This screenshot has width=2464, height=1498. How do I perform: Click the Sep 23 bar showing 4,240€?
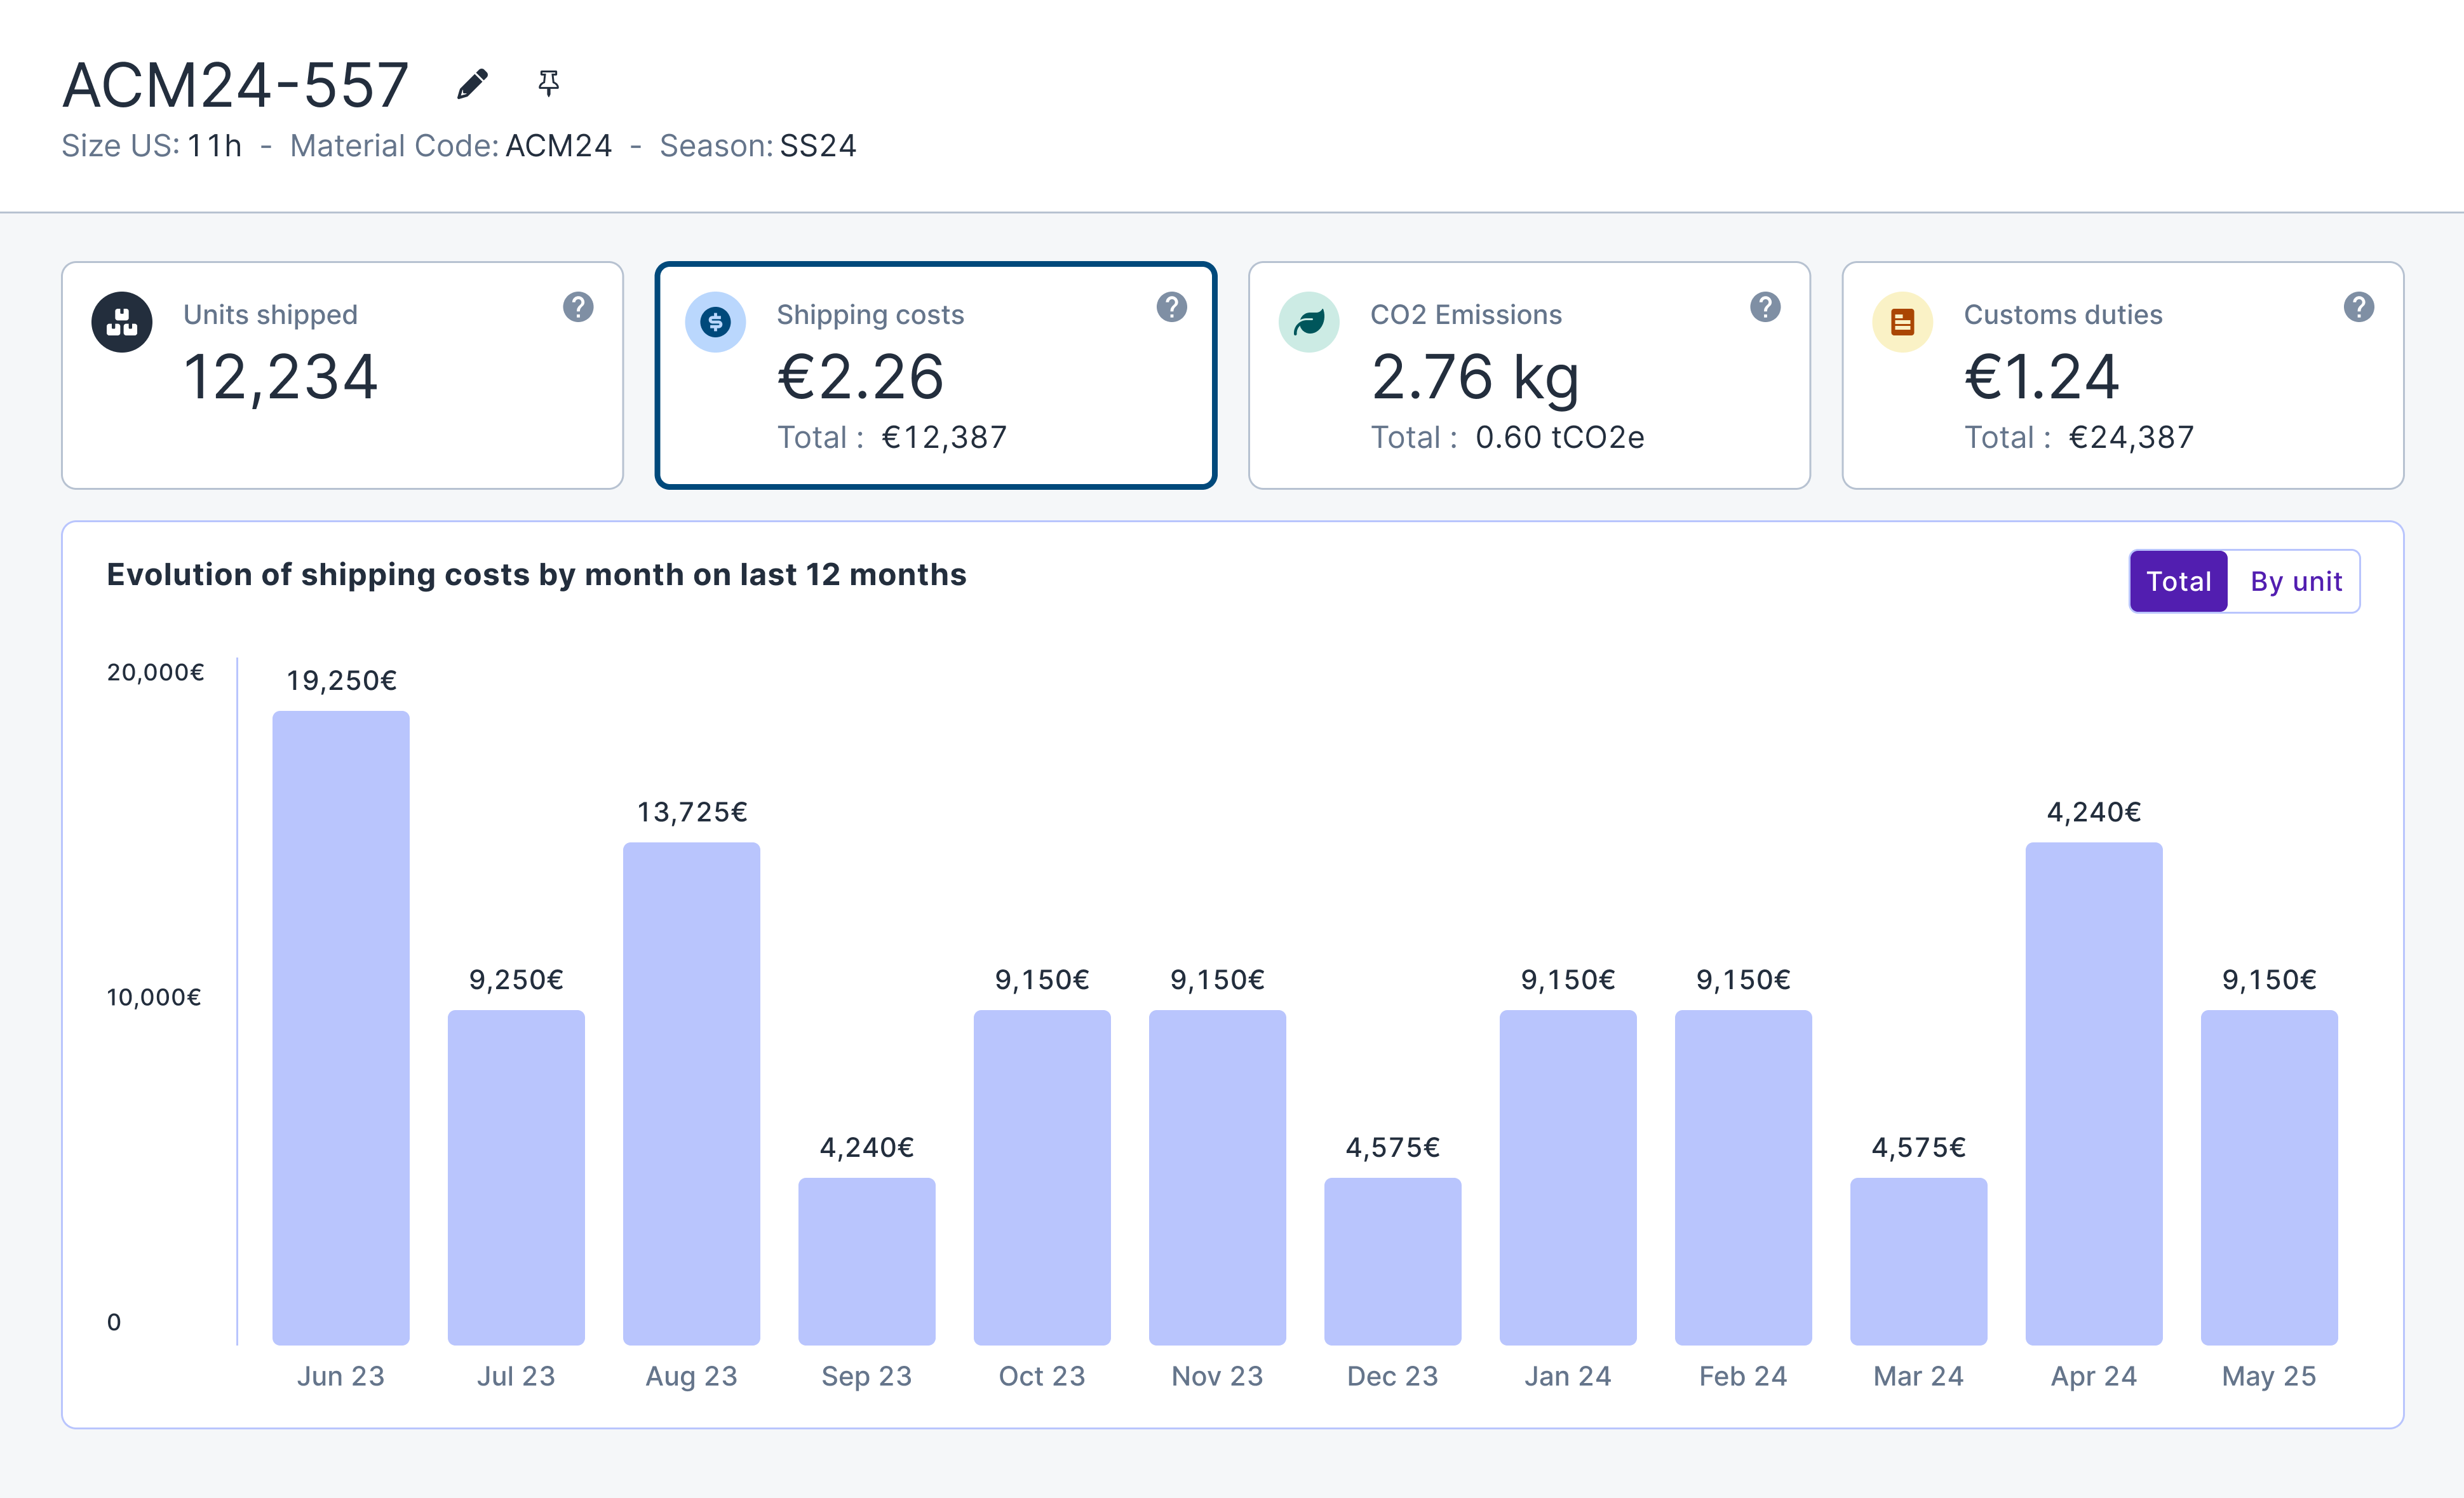(866, 1260)
